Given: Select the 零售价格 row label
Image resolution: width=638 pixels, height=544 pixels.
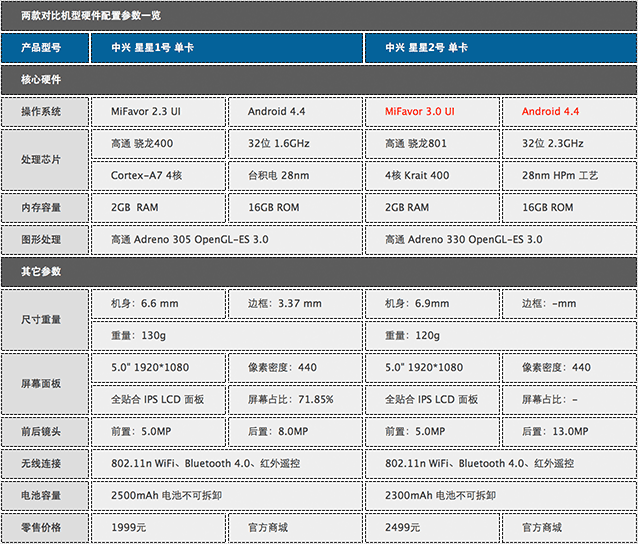Looking at the screenshot, I should [45, 528].
